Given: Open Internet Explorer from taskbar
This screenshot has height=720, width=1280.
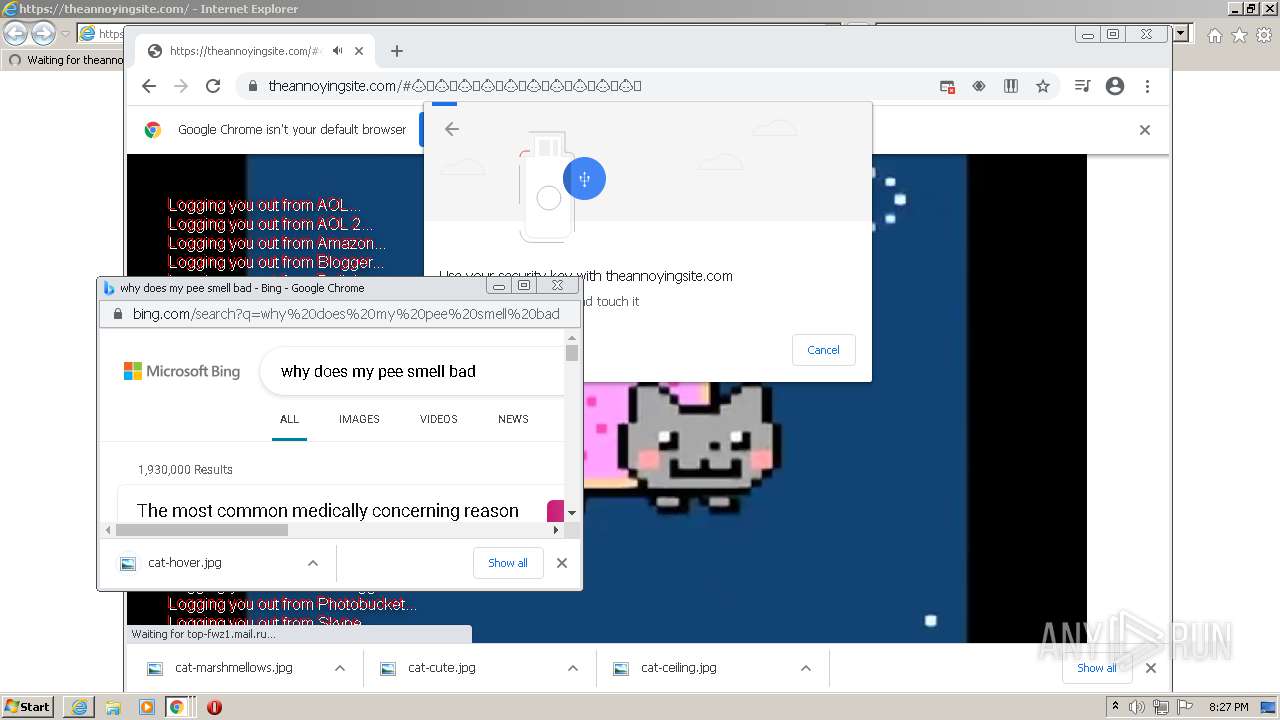Looking at the screenshot, I should click(x=79, y=707).
